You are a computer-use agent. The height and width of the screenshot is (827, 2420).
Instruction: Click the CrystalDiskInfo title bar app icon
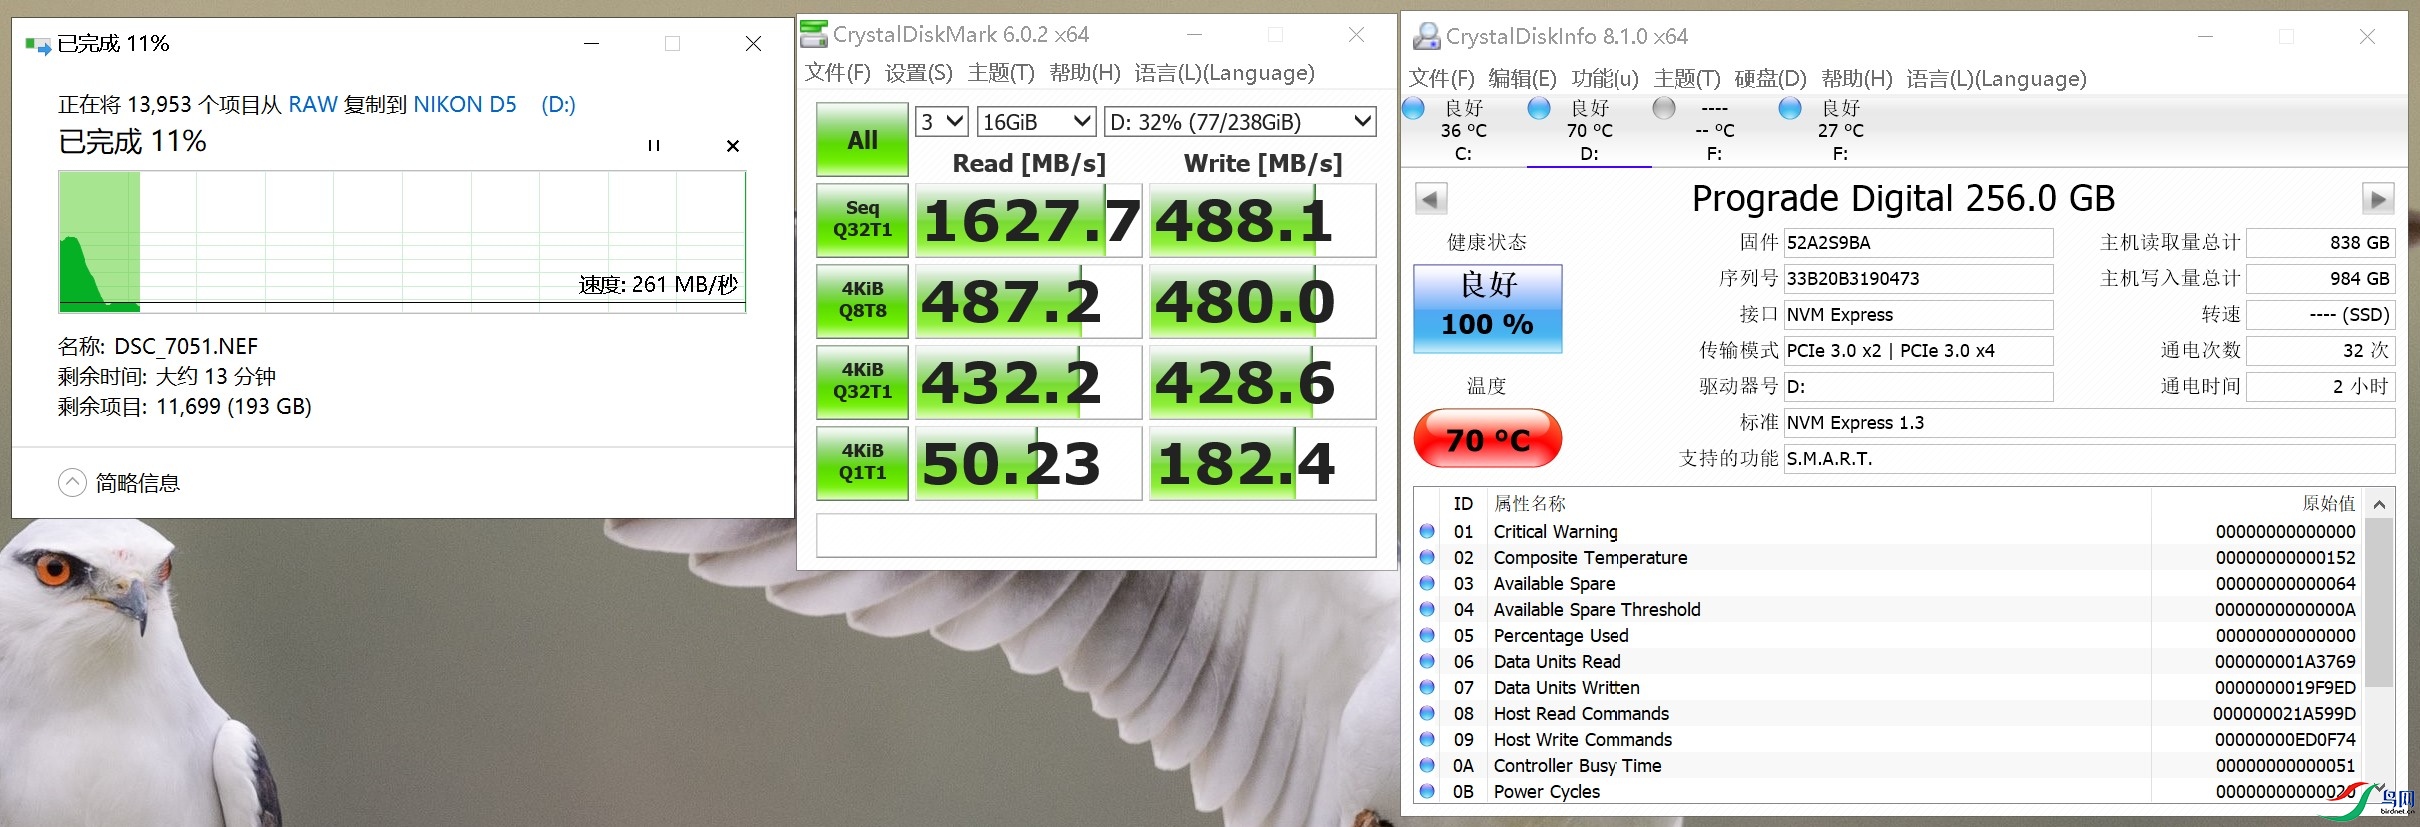coord(1425,37)
